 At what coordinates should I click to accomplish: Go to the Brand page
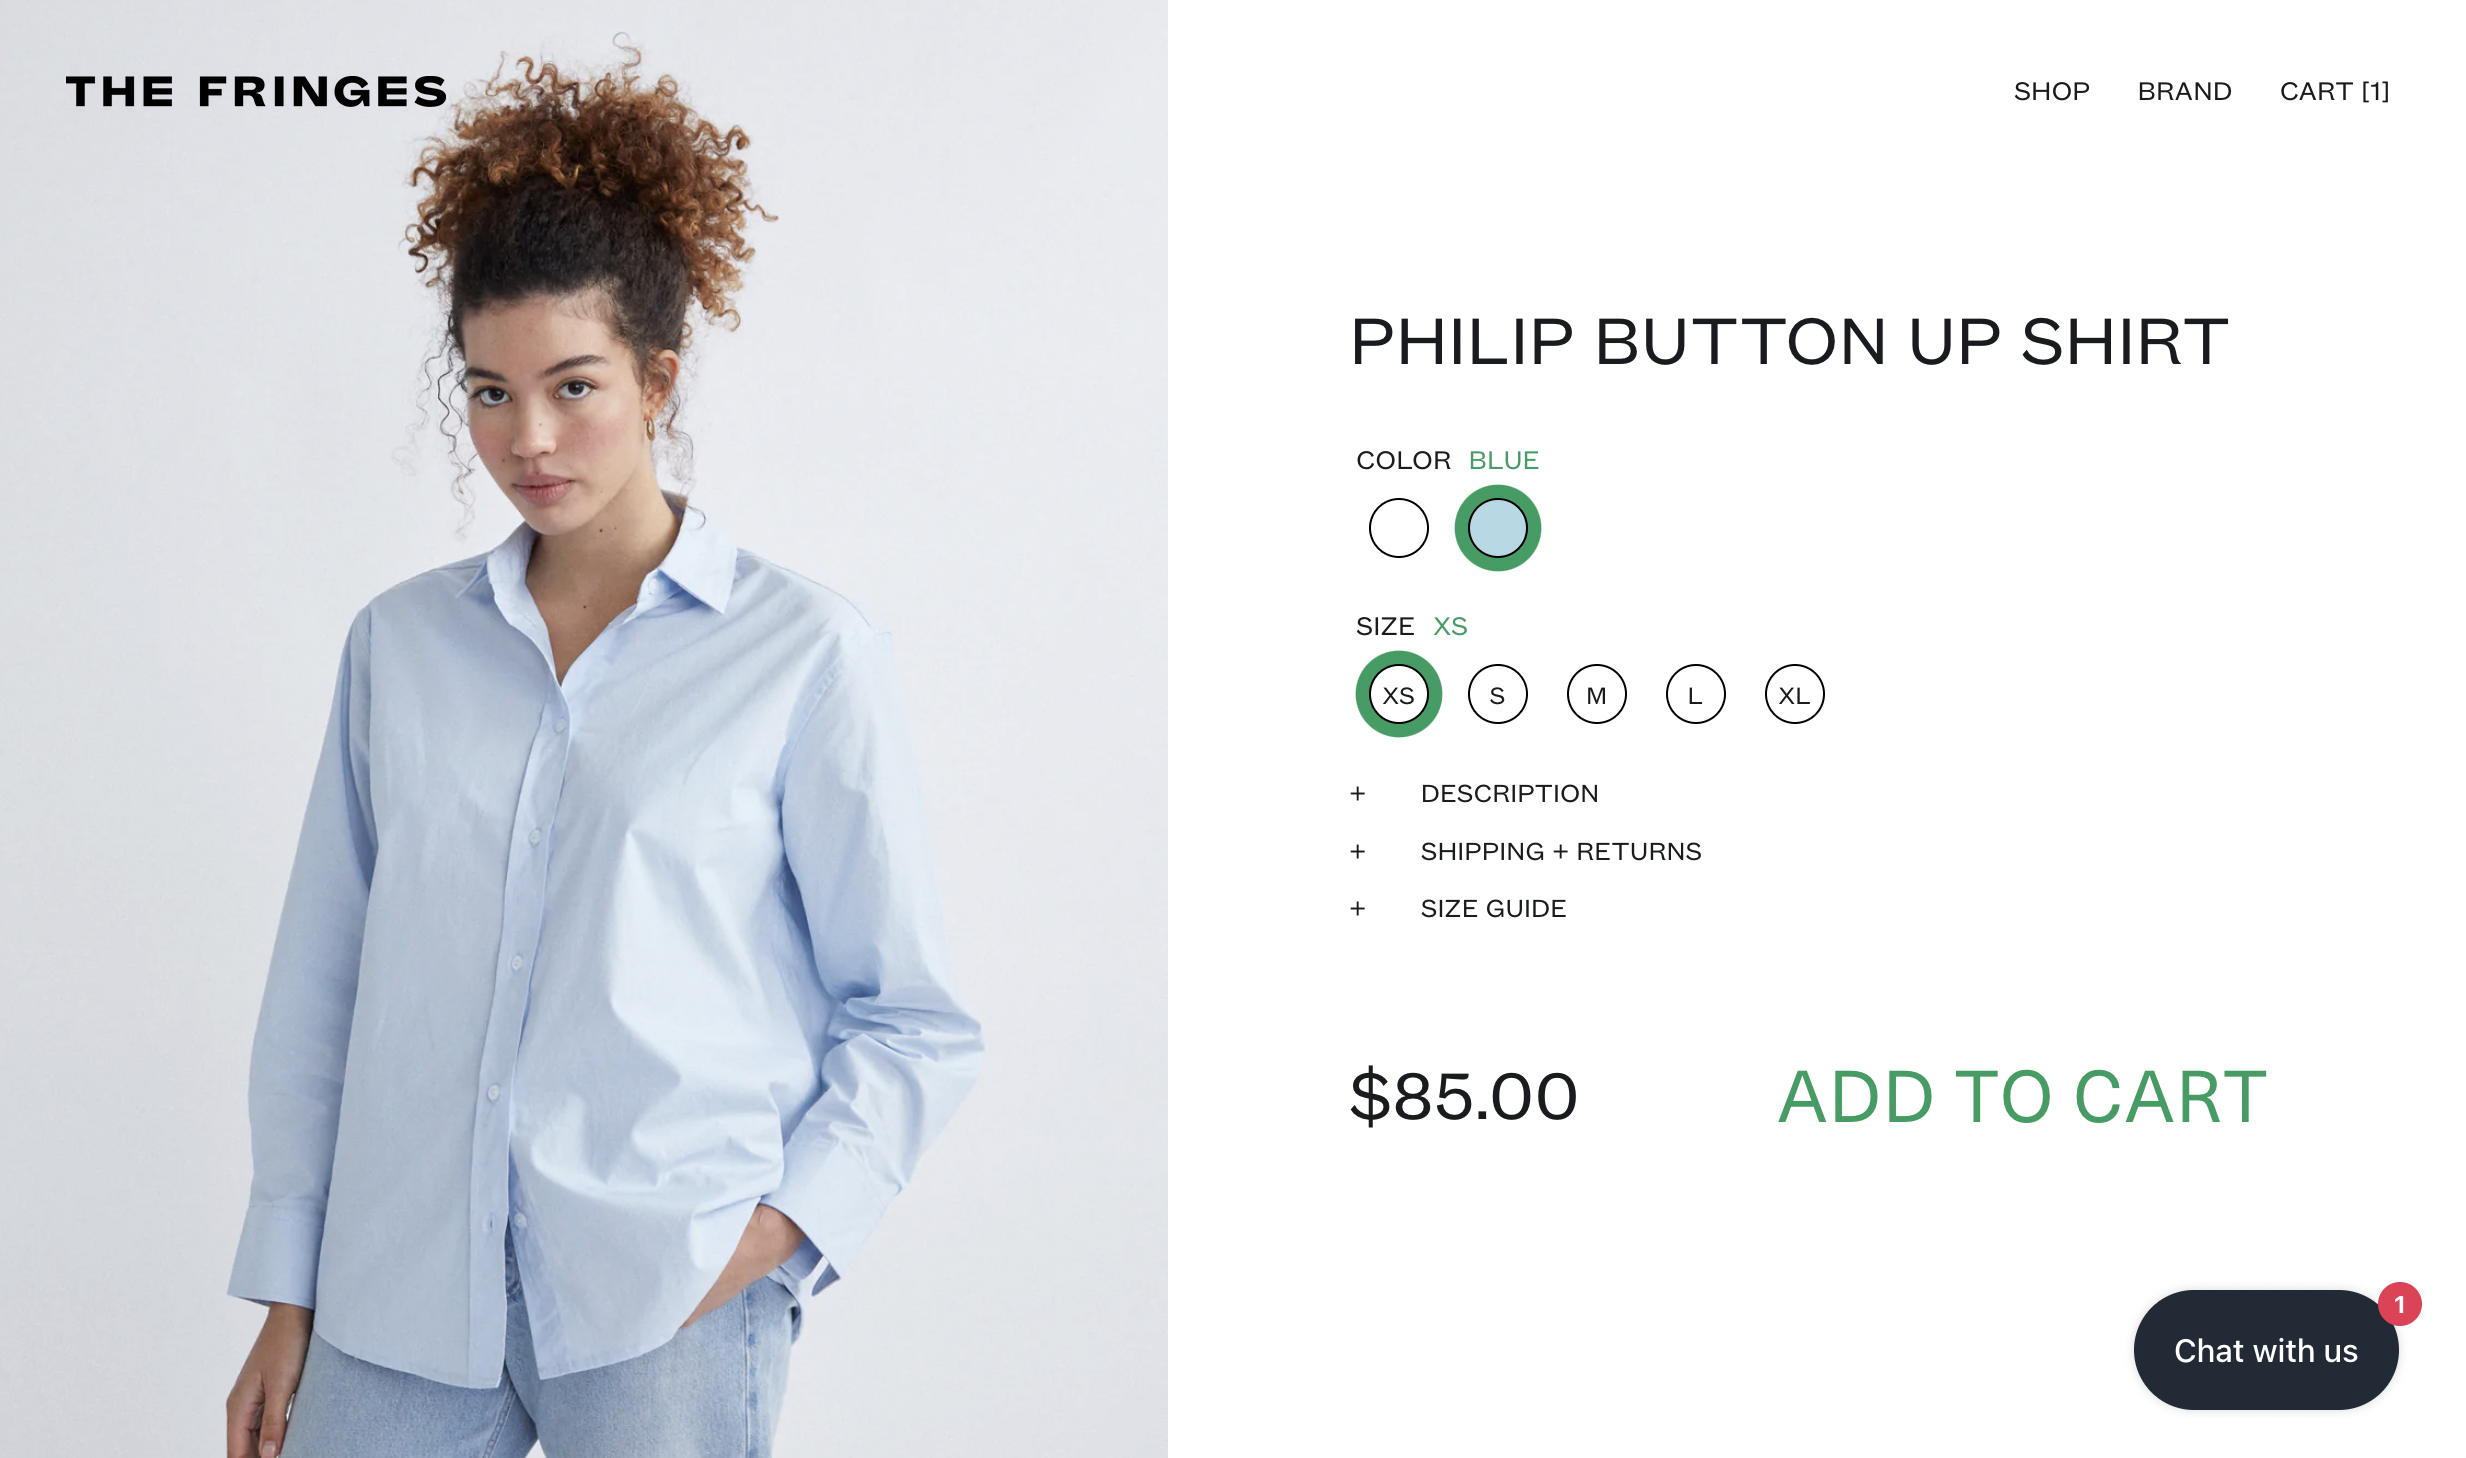click(2184, 91)
